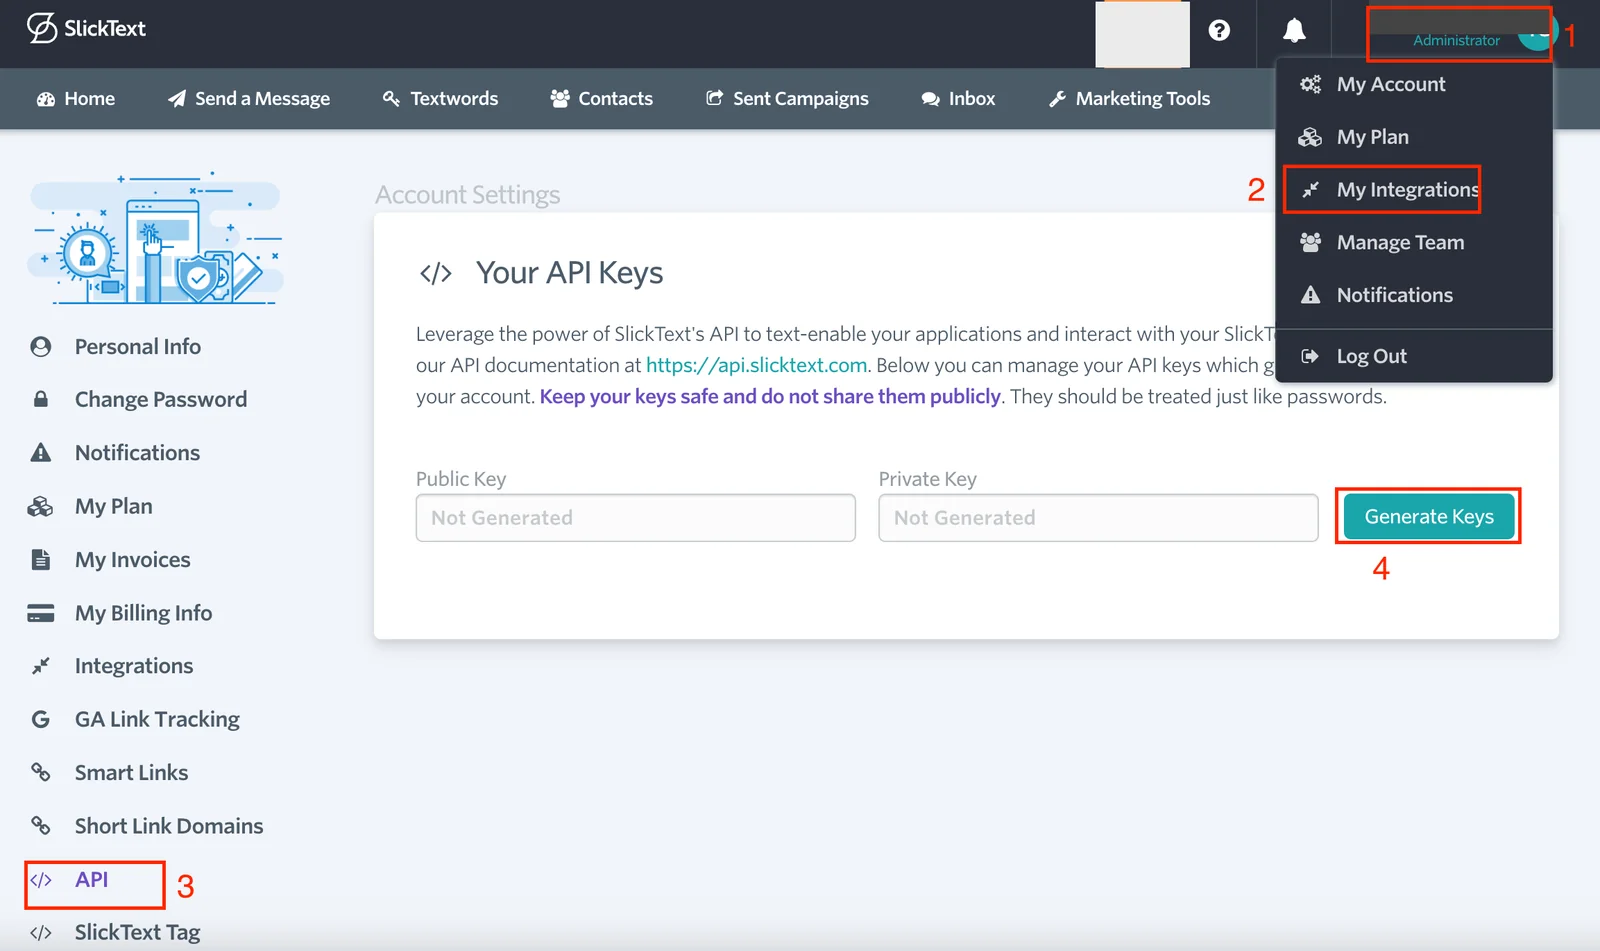Open Short Link Domains in the sidebar

point(169,826)
